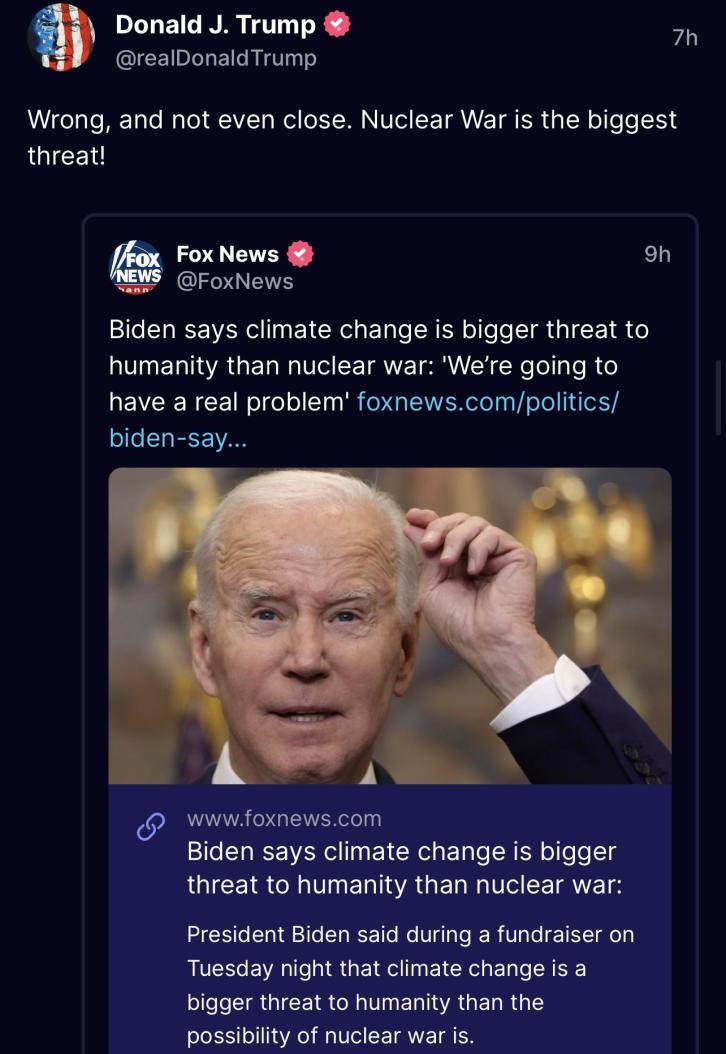Click the 'Wrong, and not even close' post text
The height and width of the screenshot is (1054, 726).
[351, 138]
